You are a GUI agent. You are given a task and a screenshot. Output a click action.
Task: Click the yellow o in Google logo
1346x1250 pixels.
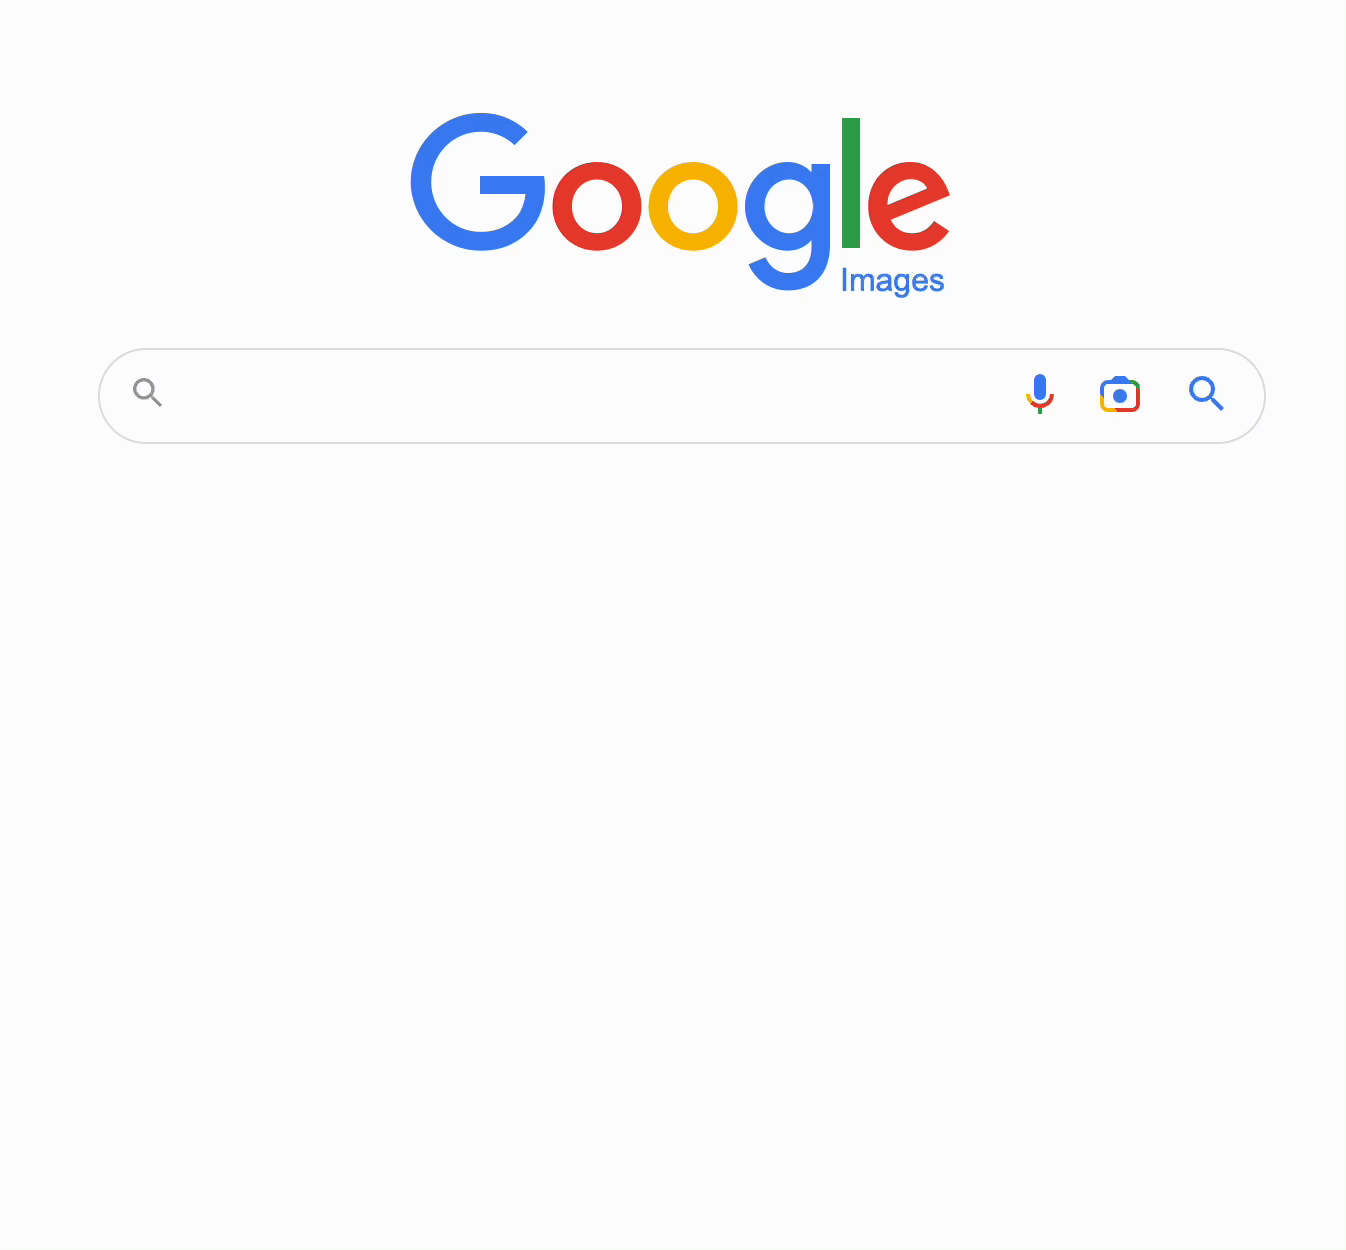693,206
